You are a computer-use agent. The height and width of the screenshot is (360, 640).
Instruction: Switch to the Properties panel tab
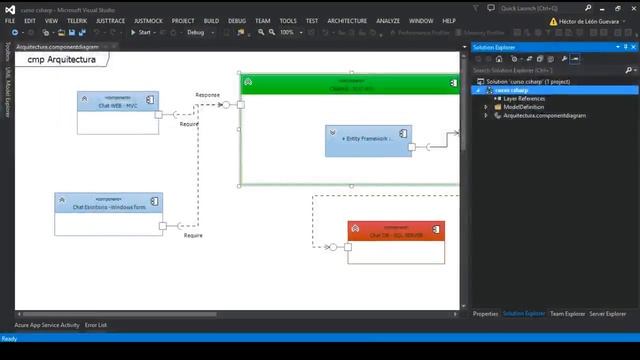pyautogui.click(x=485, y=314)
